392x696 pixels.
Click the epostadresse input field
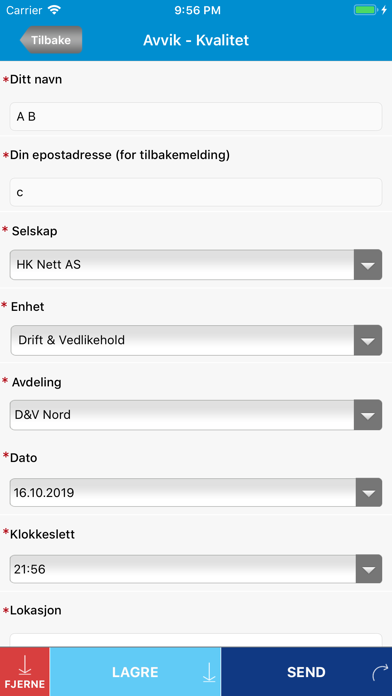click(x=196, y=192)
